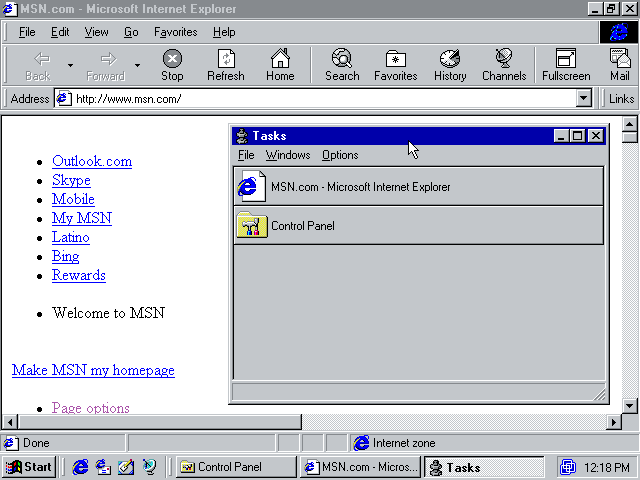Screen dimensions: 640x480
Task: Click the vertical scrollbar down arrow
Action: click(x=629, y=406)
